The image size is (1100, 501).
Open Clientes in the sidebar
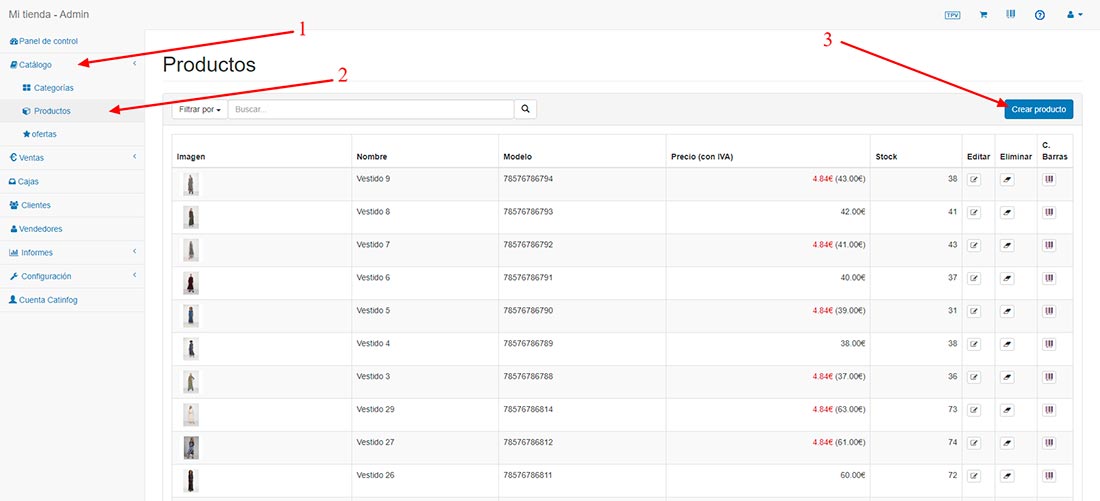point(29,205)
